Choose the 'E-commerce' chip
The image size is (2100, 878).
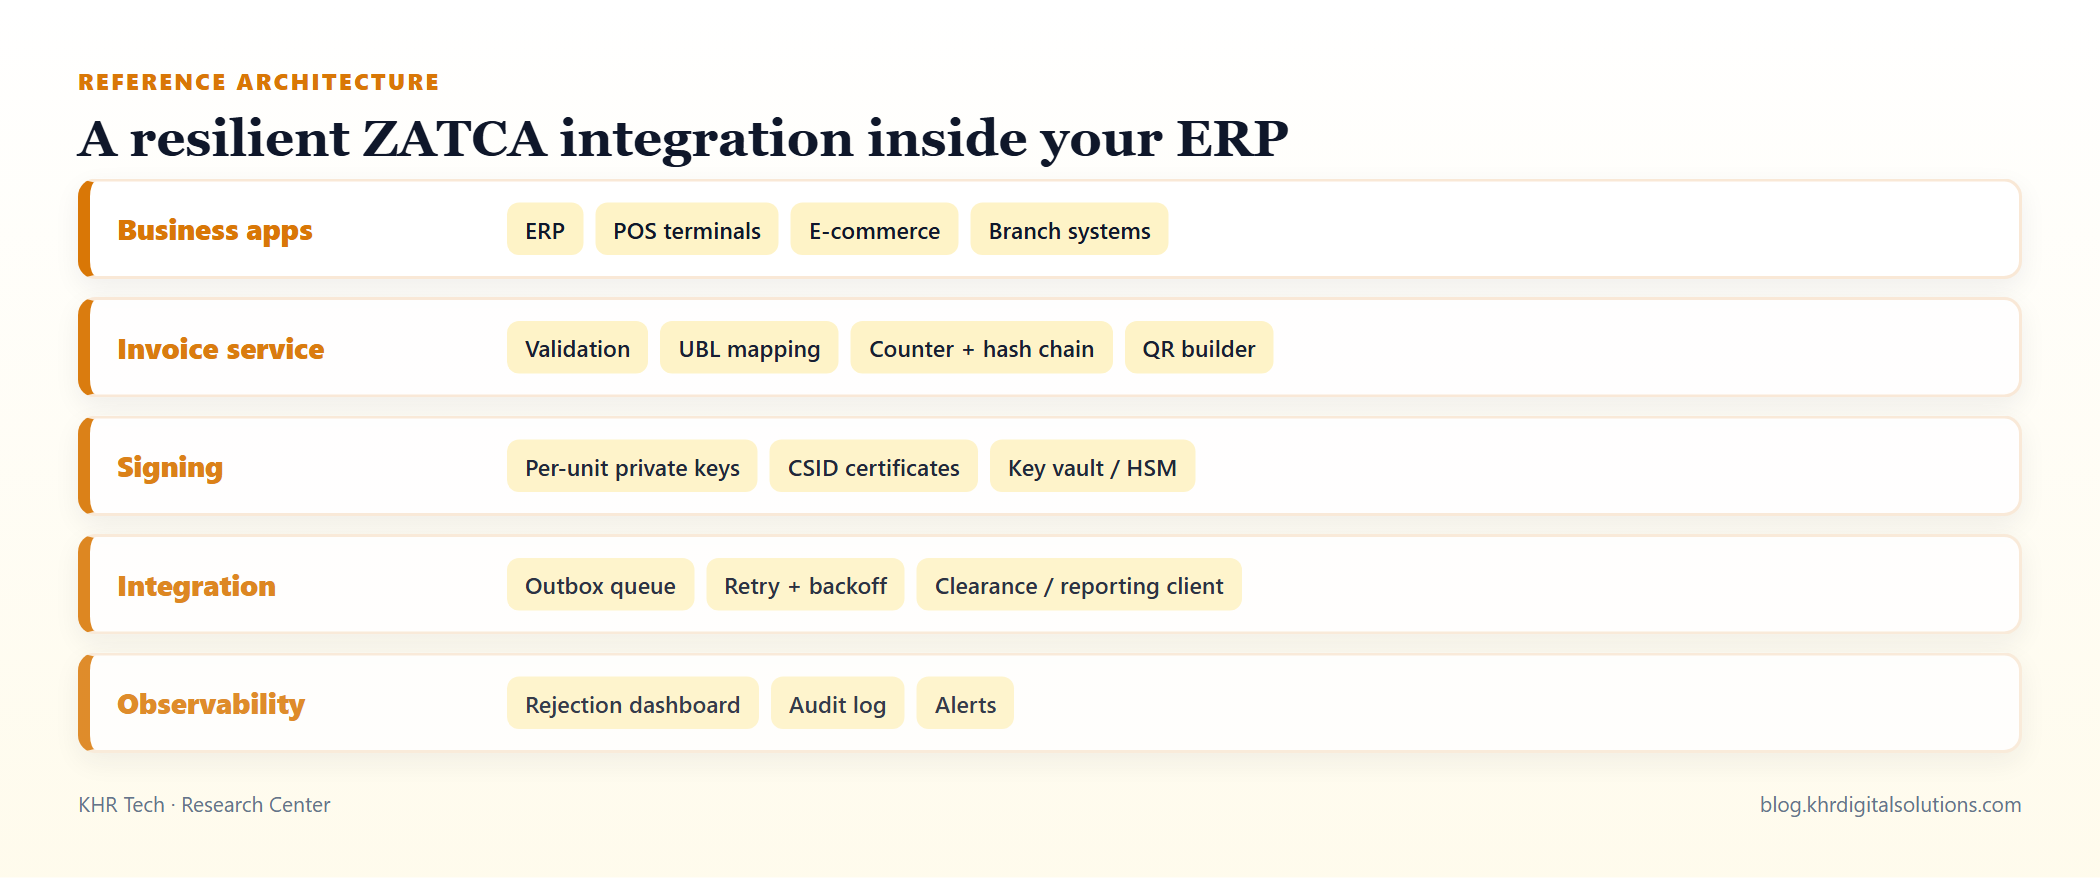(x=874, y=230)
